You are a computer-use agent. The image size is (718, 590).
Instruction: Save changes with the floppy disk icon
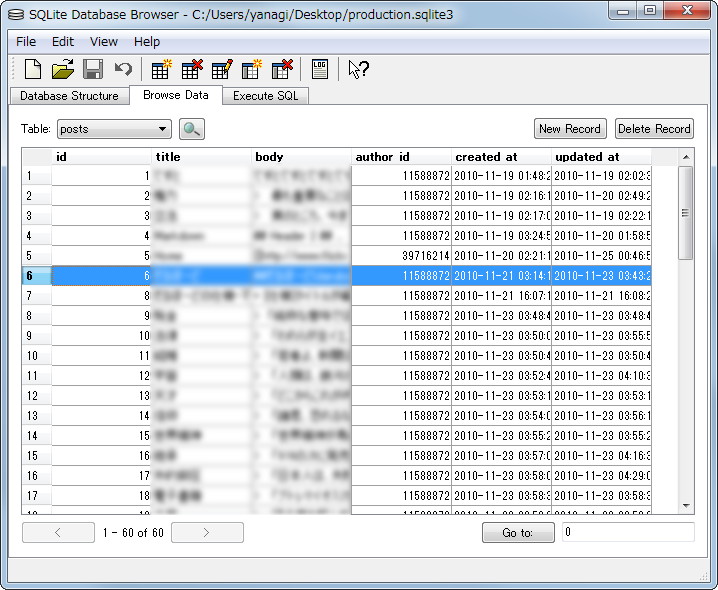[x=93, y=69]
